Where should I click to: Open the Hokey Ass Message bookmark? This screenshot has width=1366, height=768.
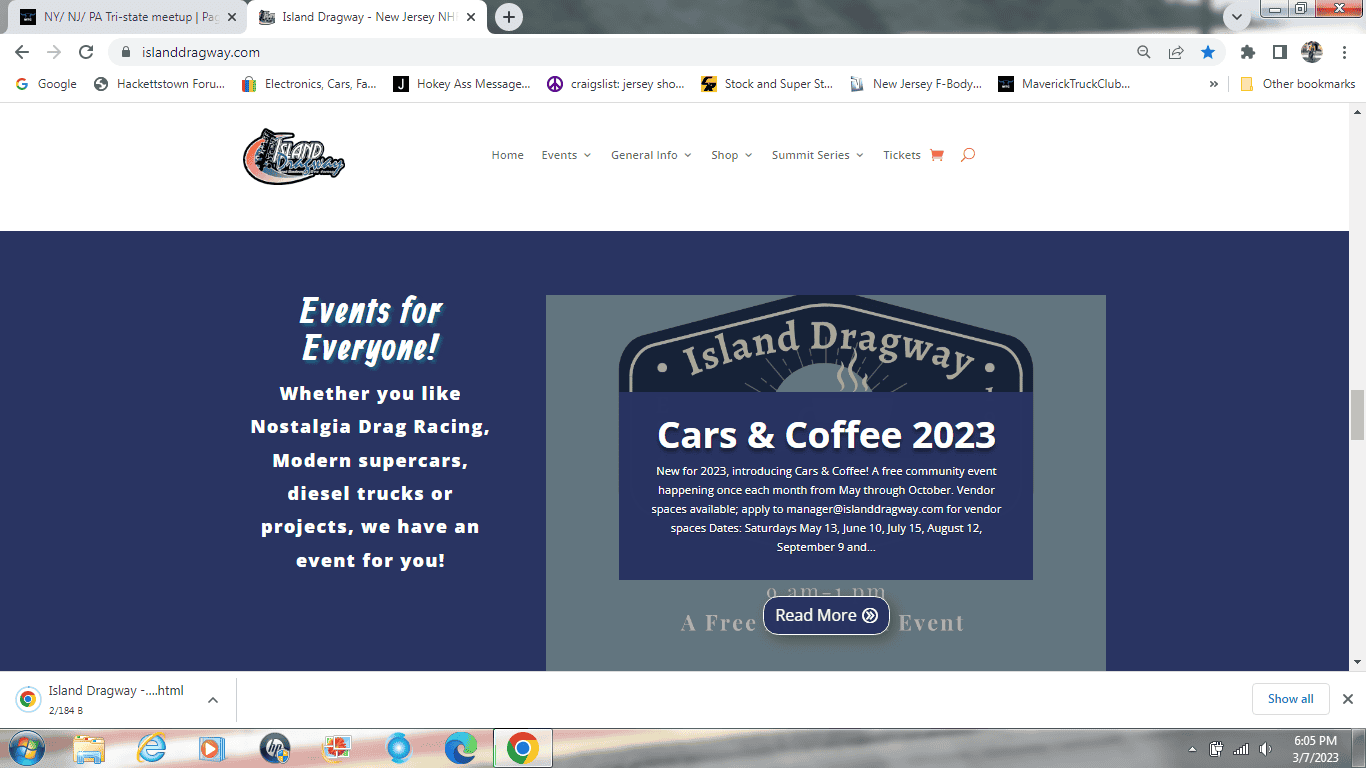click(x=462, y=84)
